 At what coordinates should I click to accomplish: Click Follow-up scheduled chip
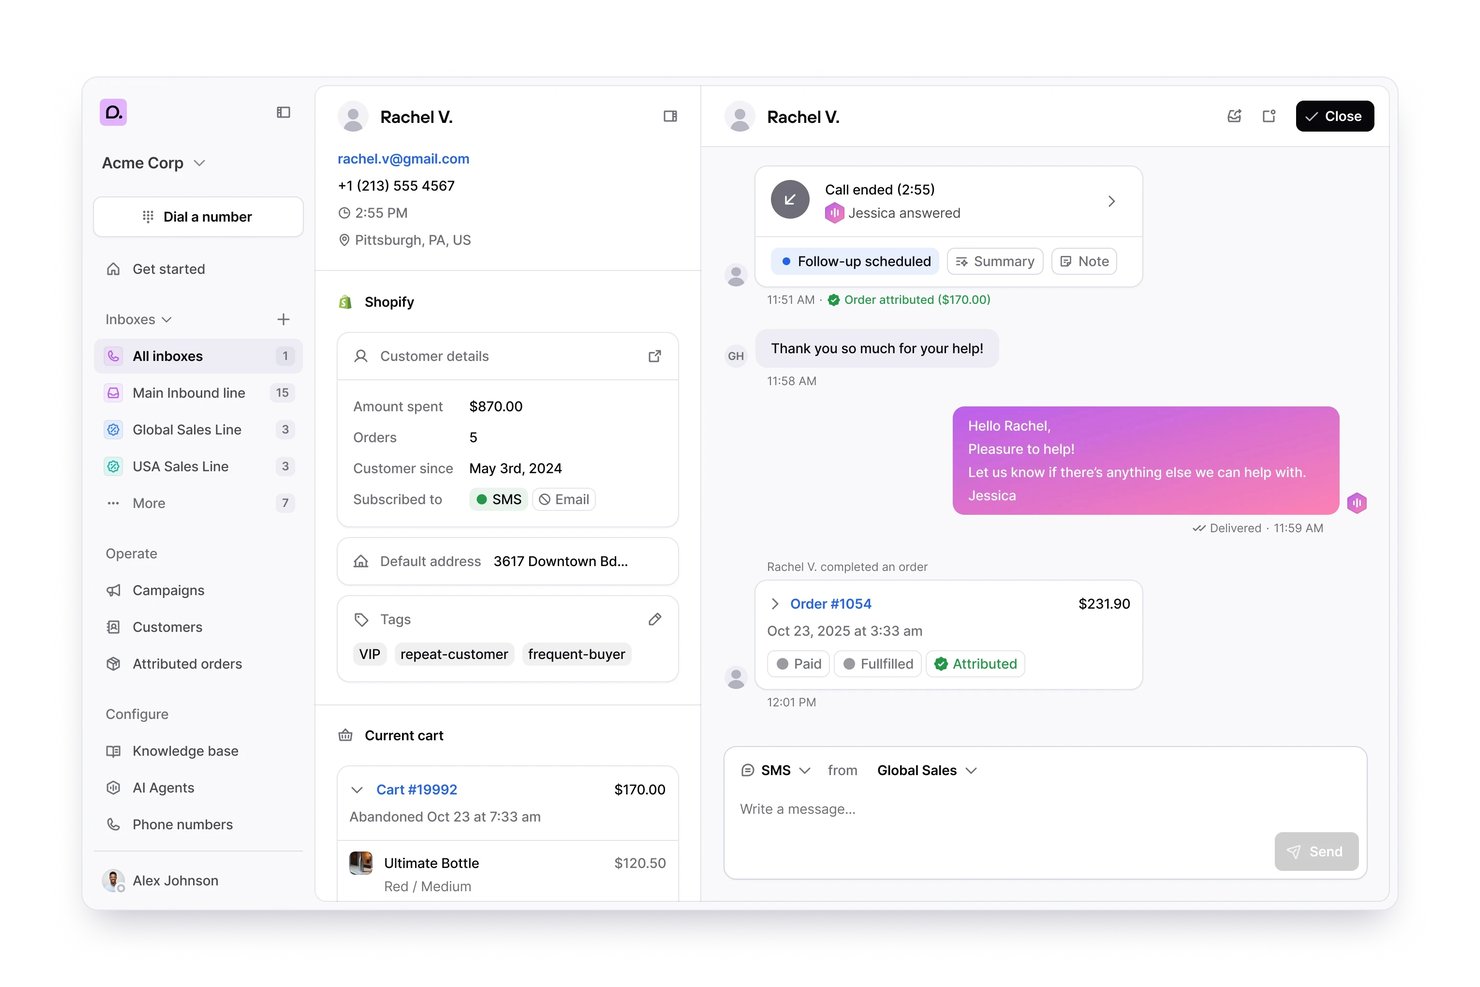[855, 261]
